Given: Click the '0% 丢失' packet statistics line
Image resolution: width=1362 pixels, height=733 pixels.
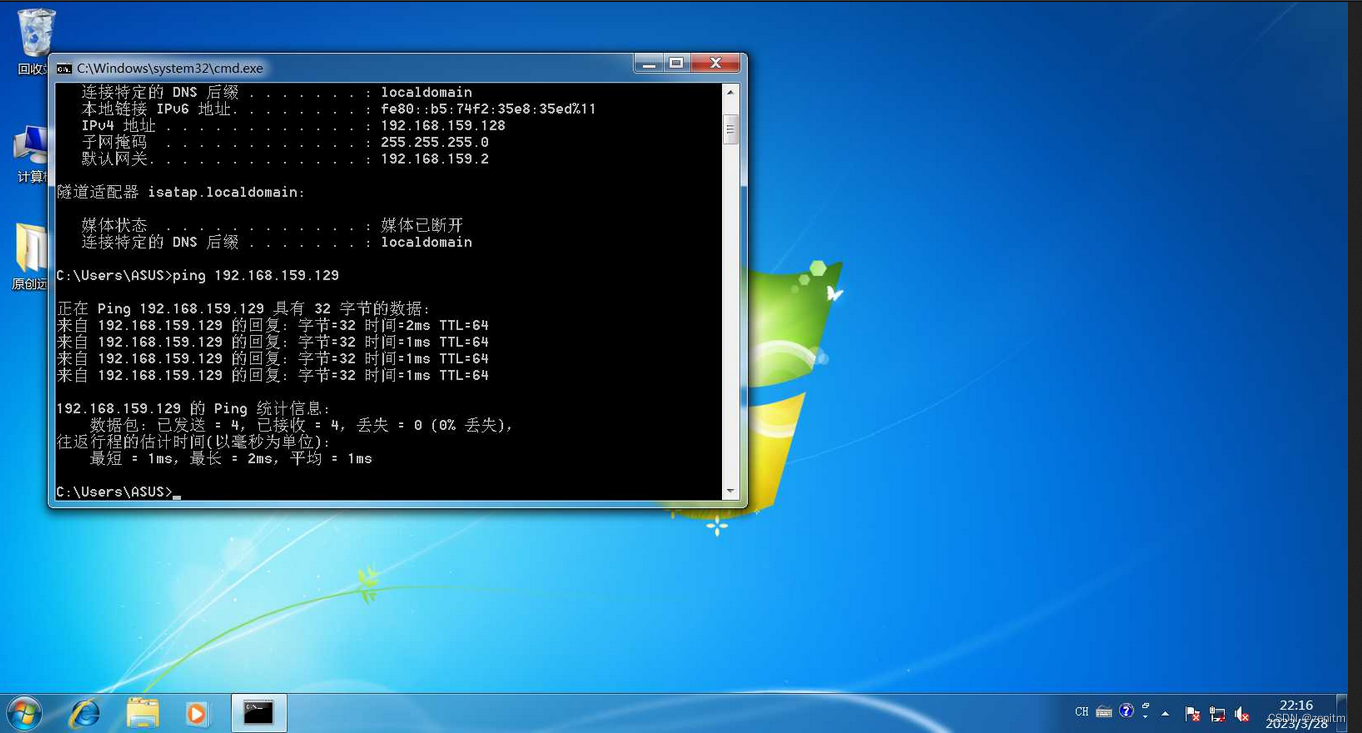Looking at the screenshot, I should point(302,425).
